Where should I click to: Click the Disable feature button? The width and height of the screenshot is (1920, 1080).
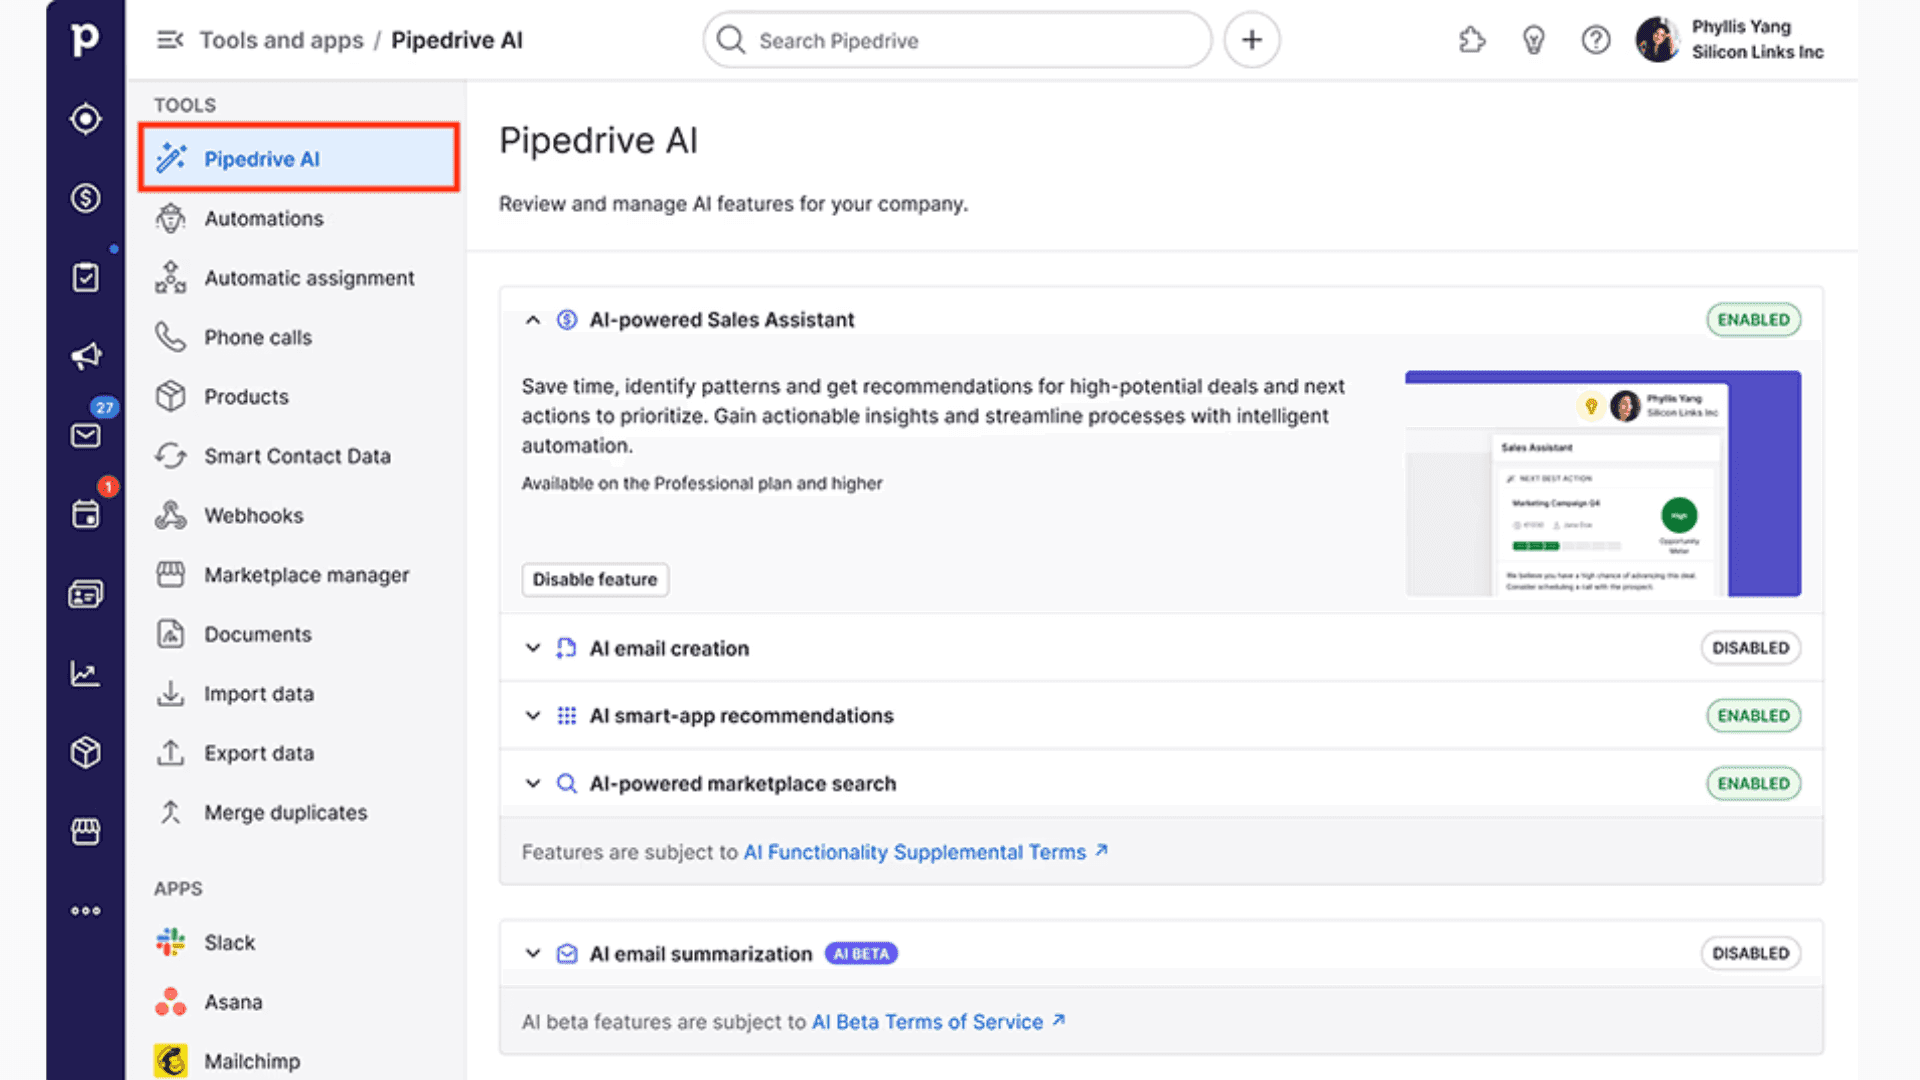[595, 580]
